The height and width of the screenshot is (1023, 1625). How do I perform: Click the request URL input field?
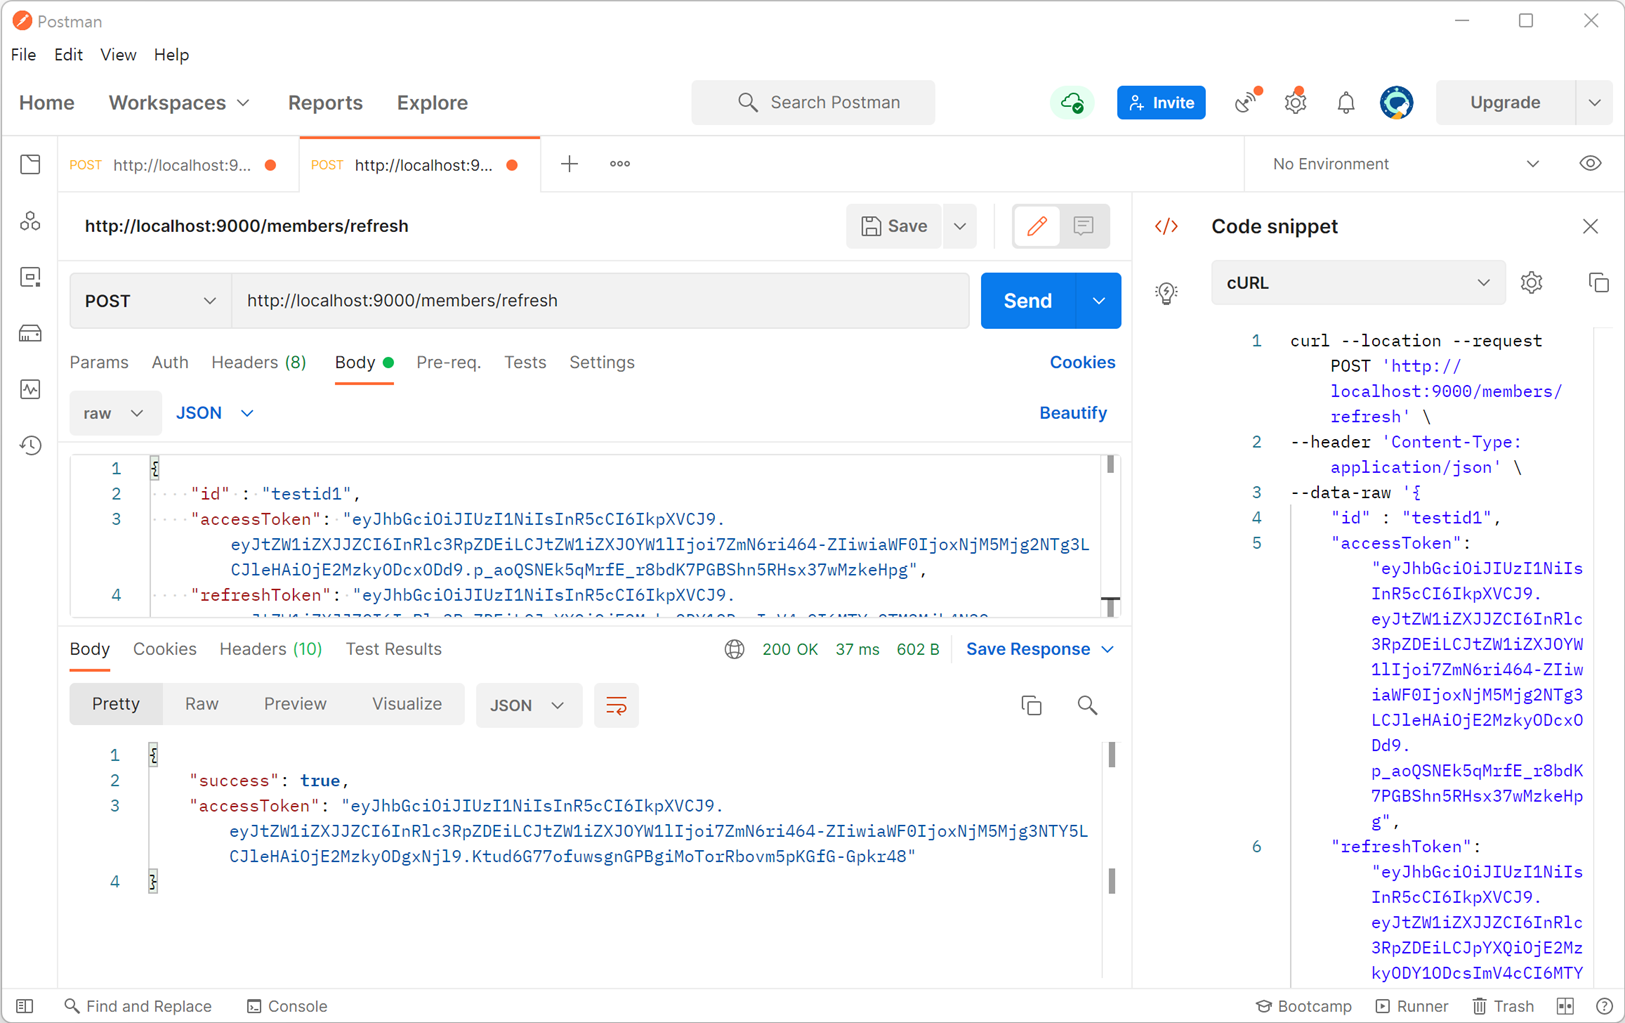click(x=600, y=301)
